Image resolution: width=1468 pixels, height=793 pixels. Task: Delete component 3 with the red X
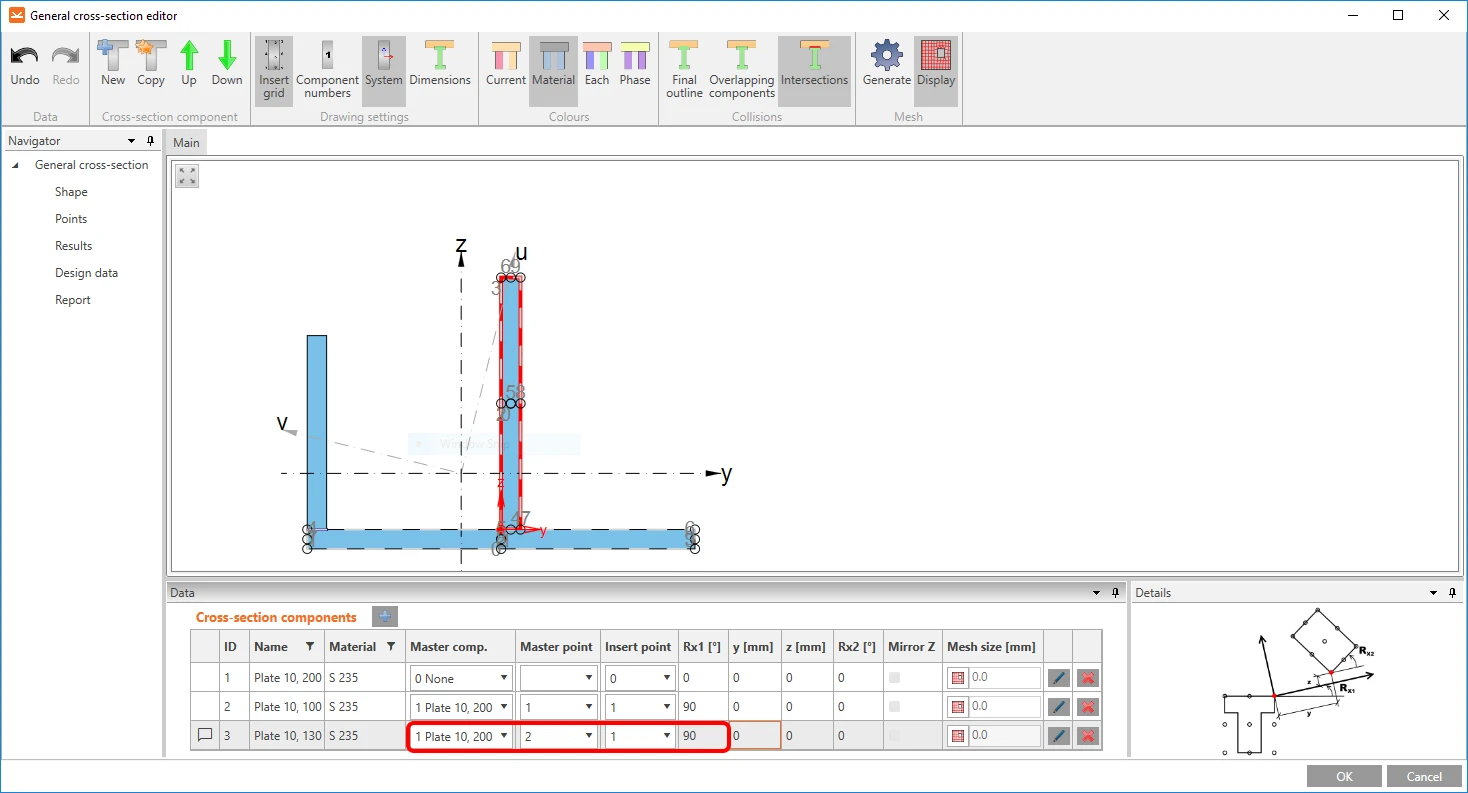1088,736
